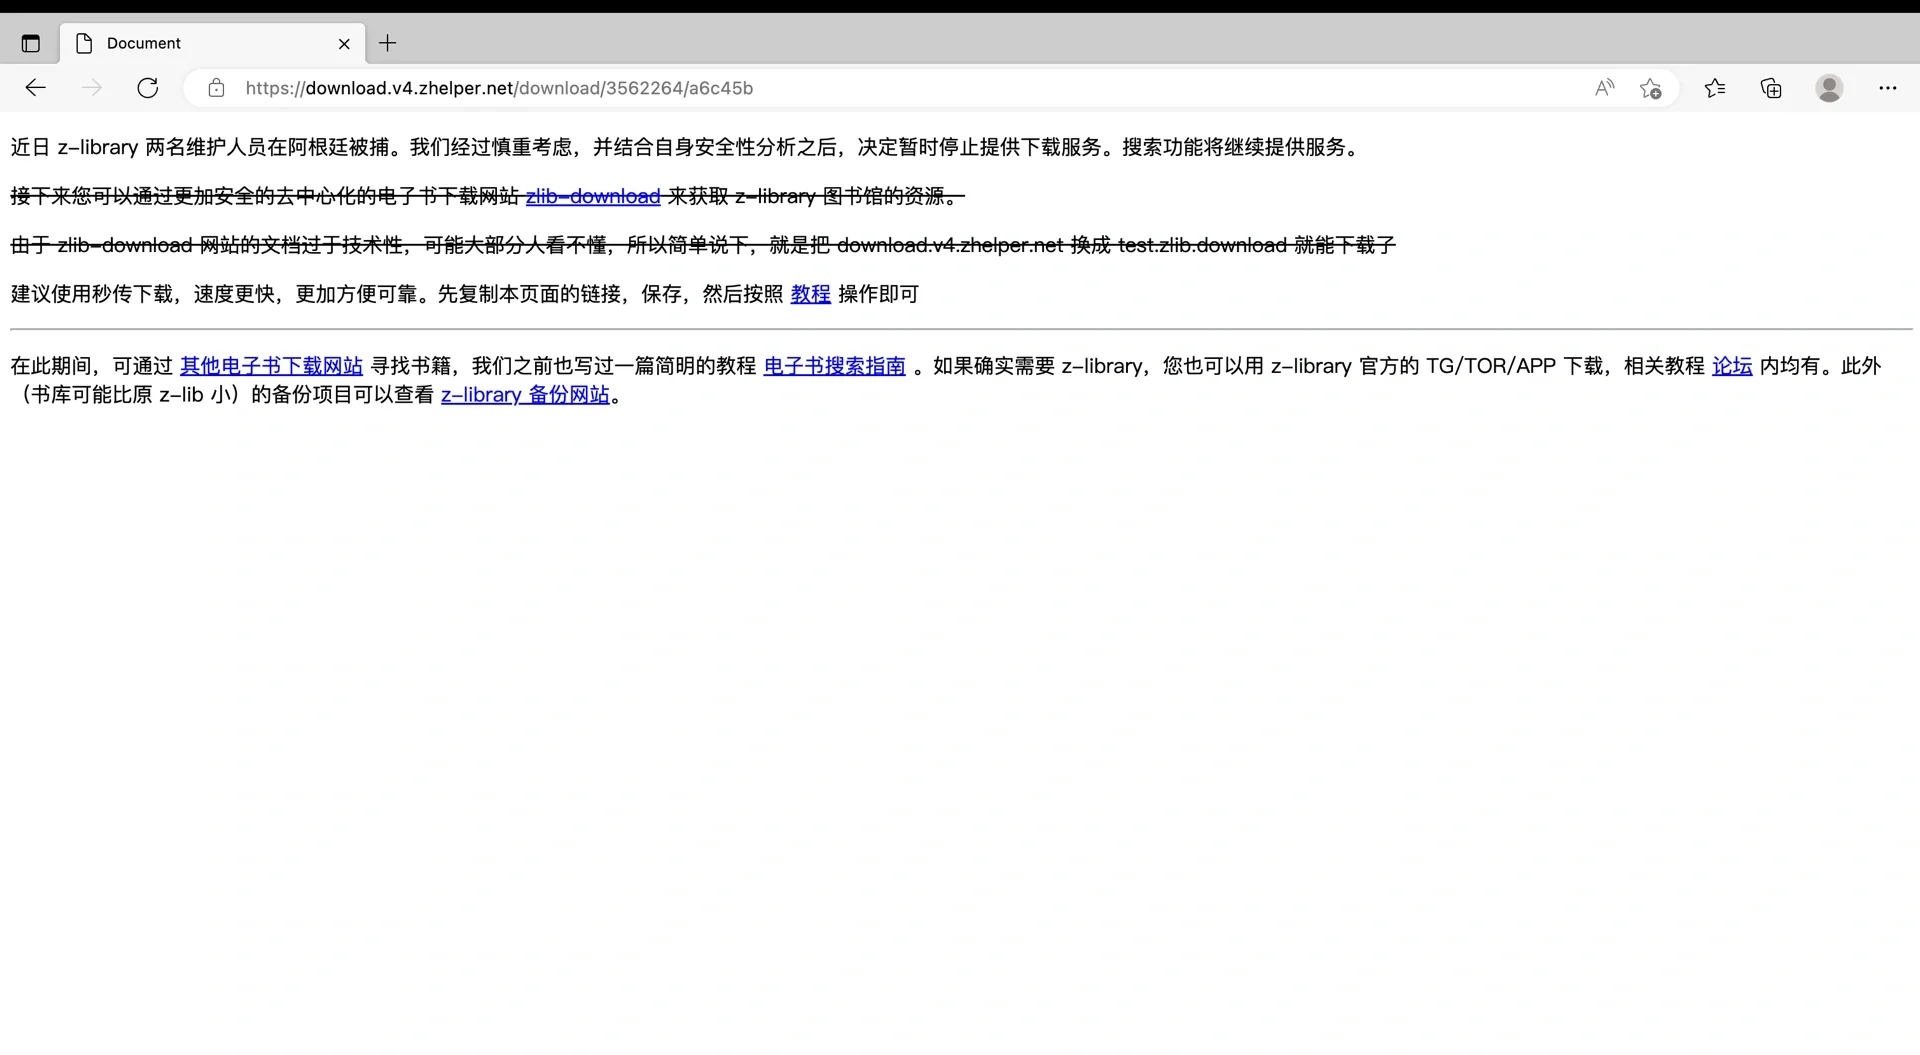Open the 教程 tutorial link
This screenshot has width=1920, height=1055.
point(811,294)
